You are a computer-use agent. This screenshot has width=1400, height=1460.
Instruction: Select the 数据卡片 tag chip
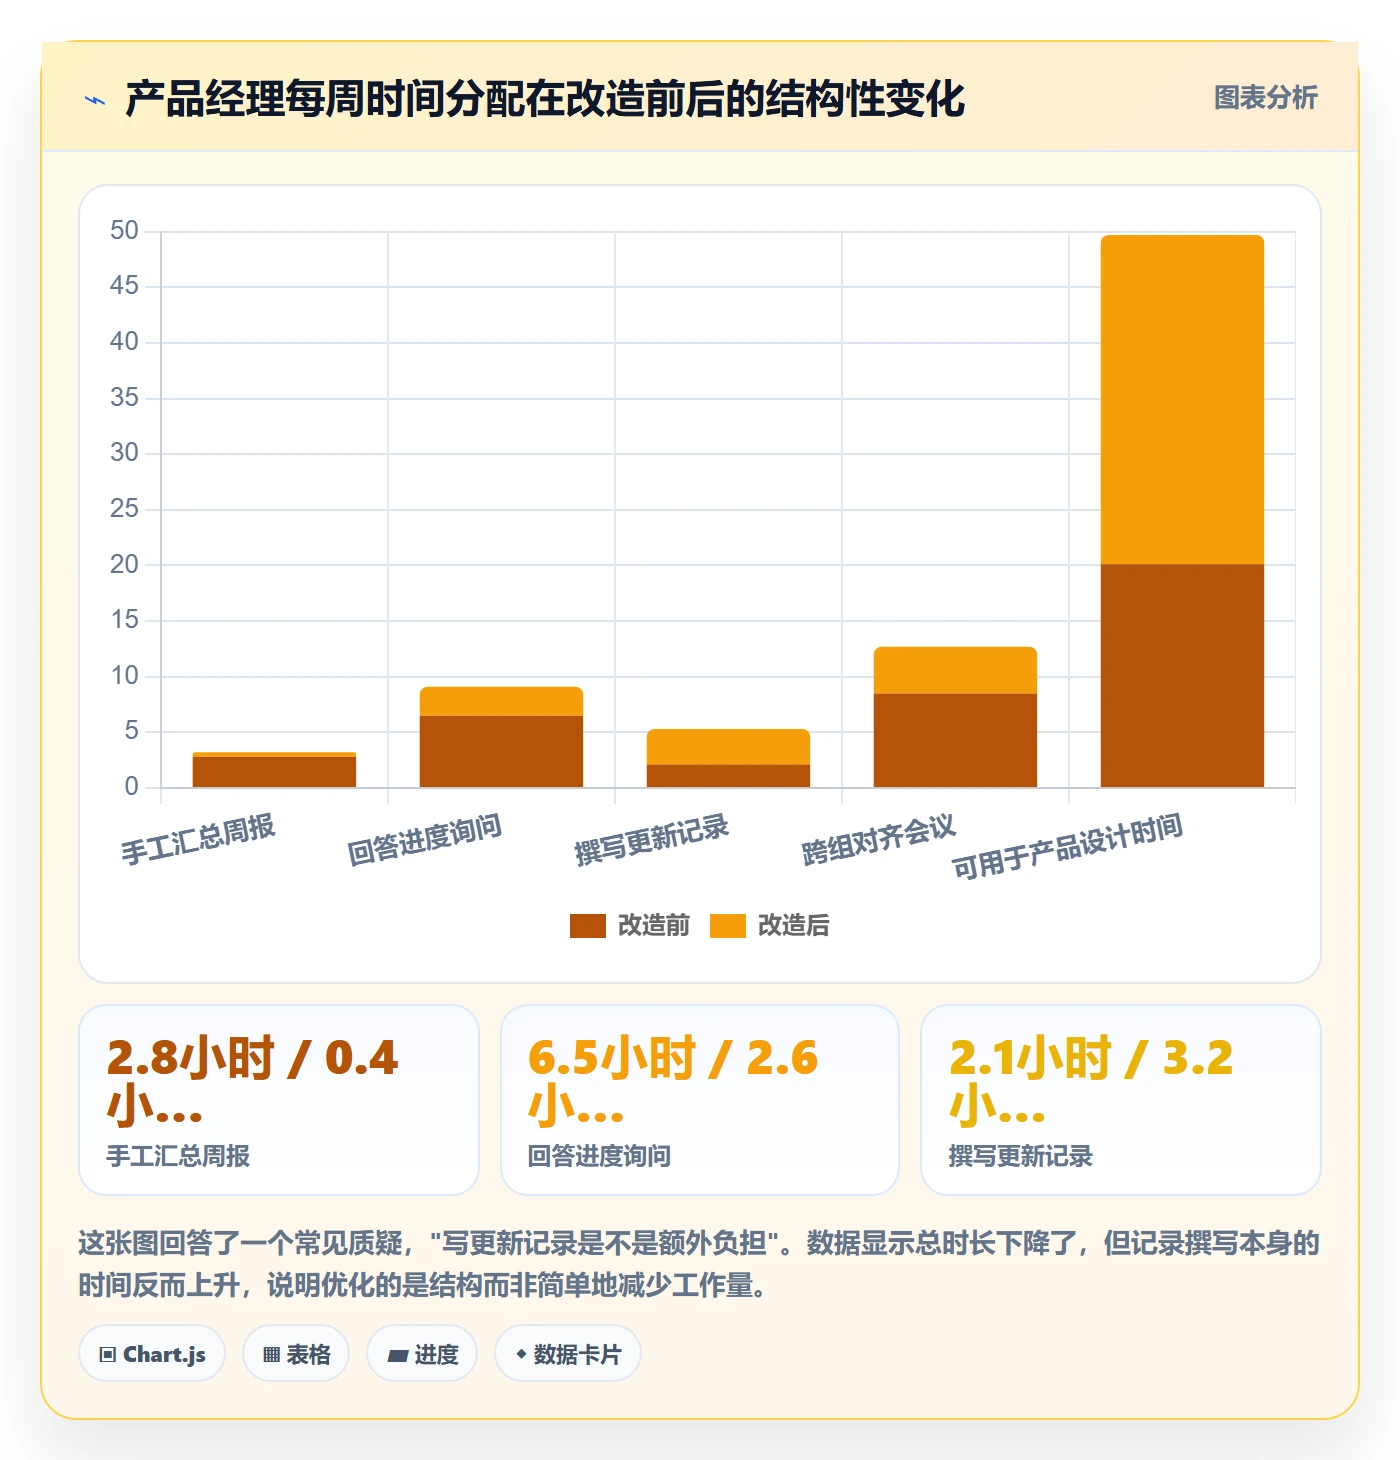point(568,1354)
